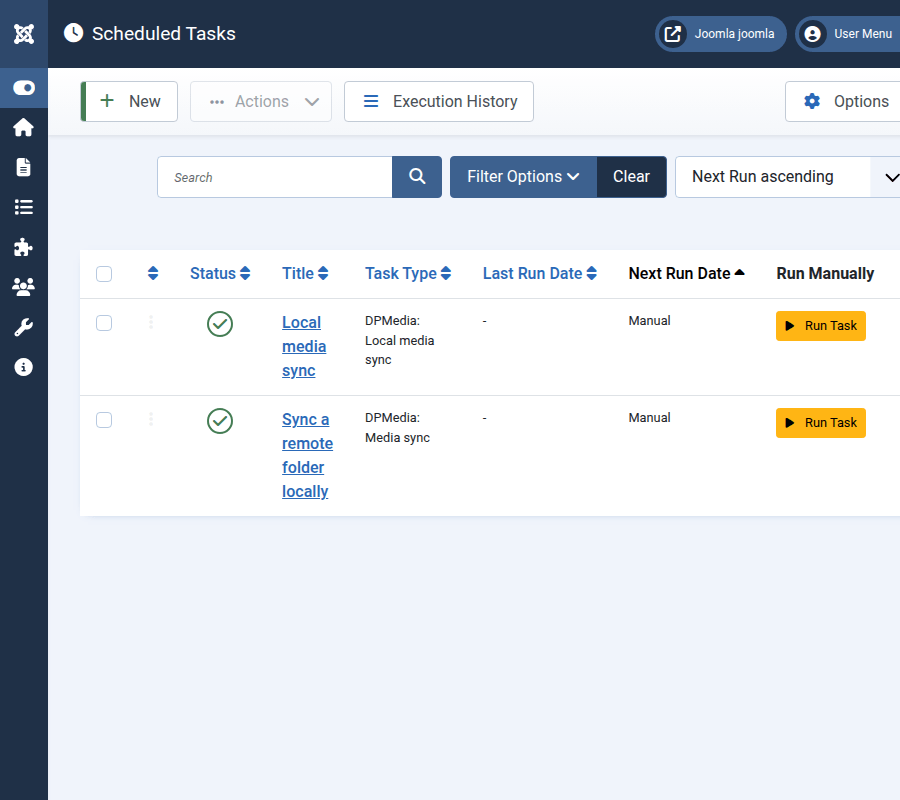Open the Home Dashboard icon
This screenshot has height=800, width=900.
point(24,128)
